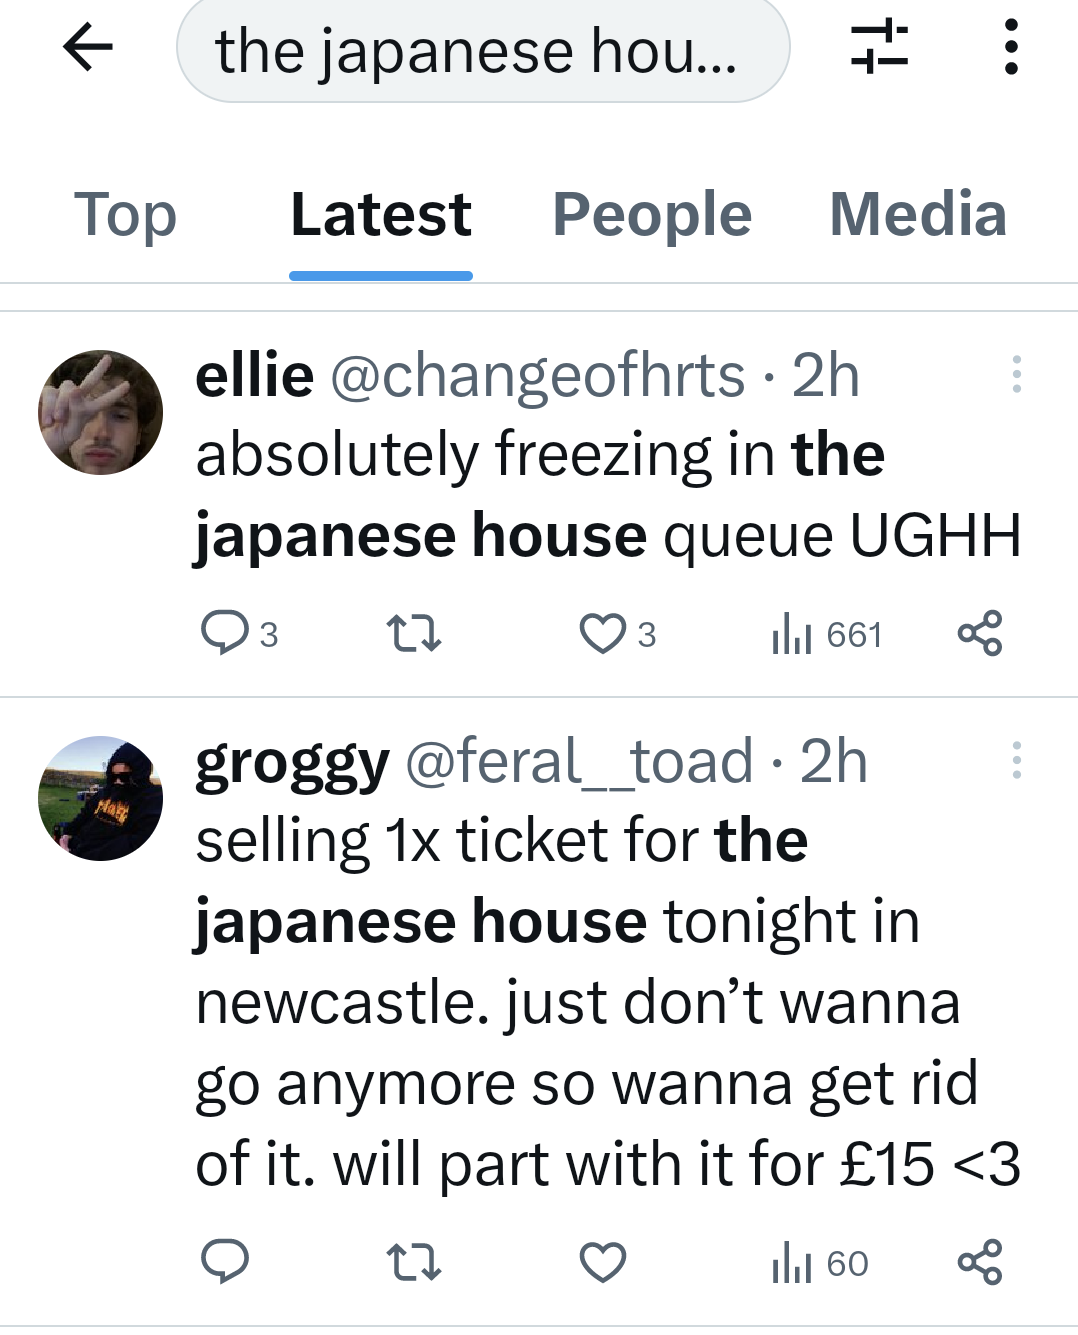Open the top-right overflow menu
Screen dimensions: 1078x1335
pyautogui.click(x=1011, y=47)
